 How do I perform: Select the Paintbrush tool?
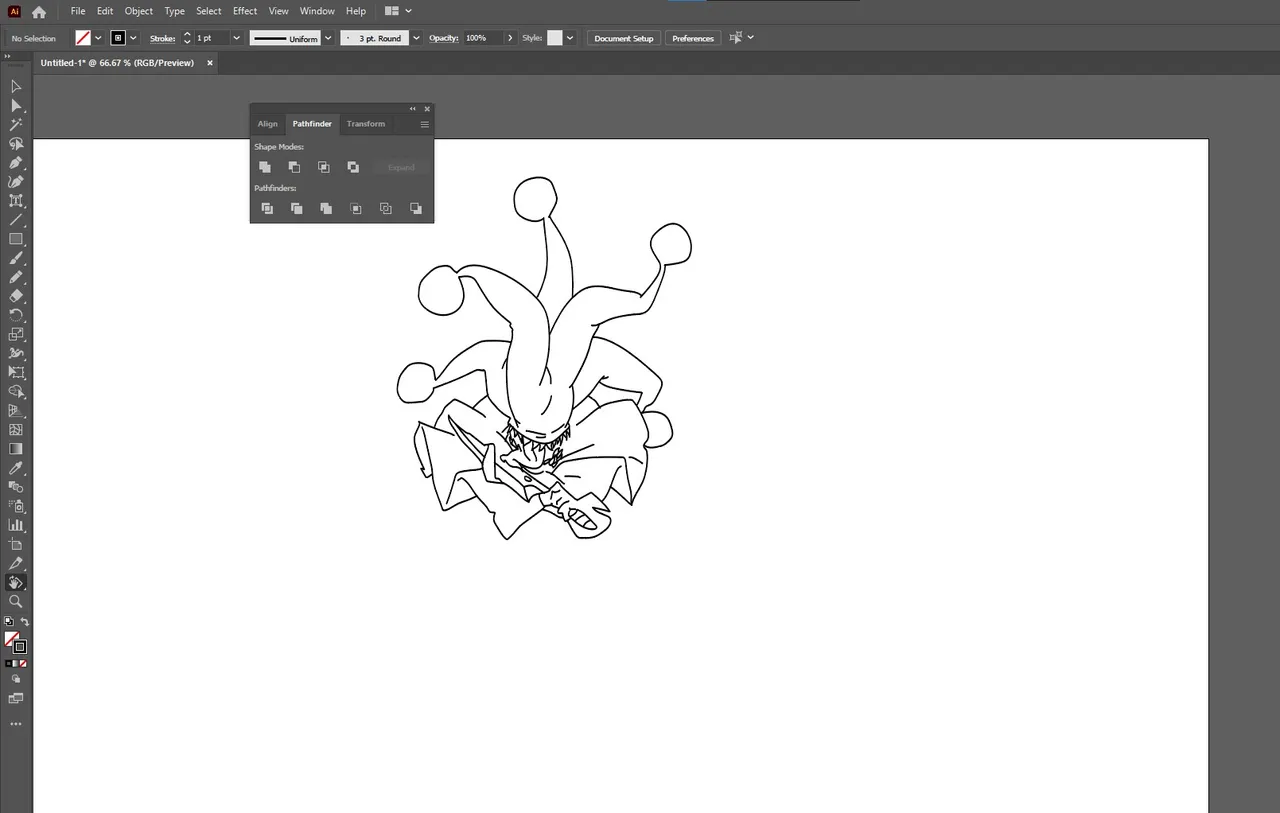16,258
